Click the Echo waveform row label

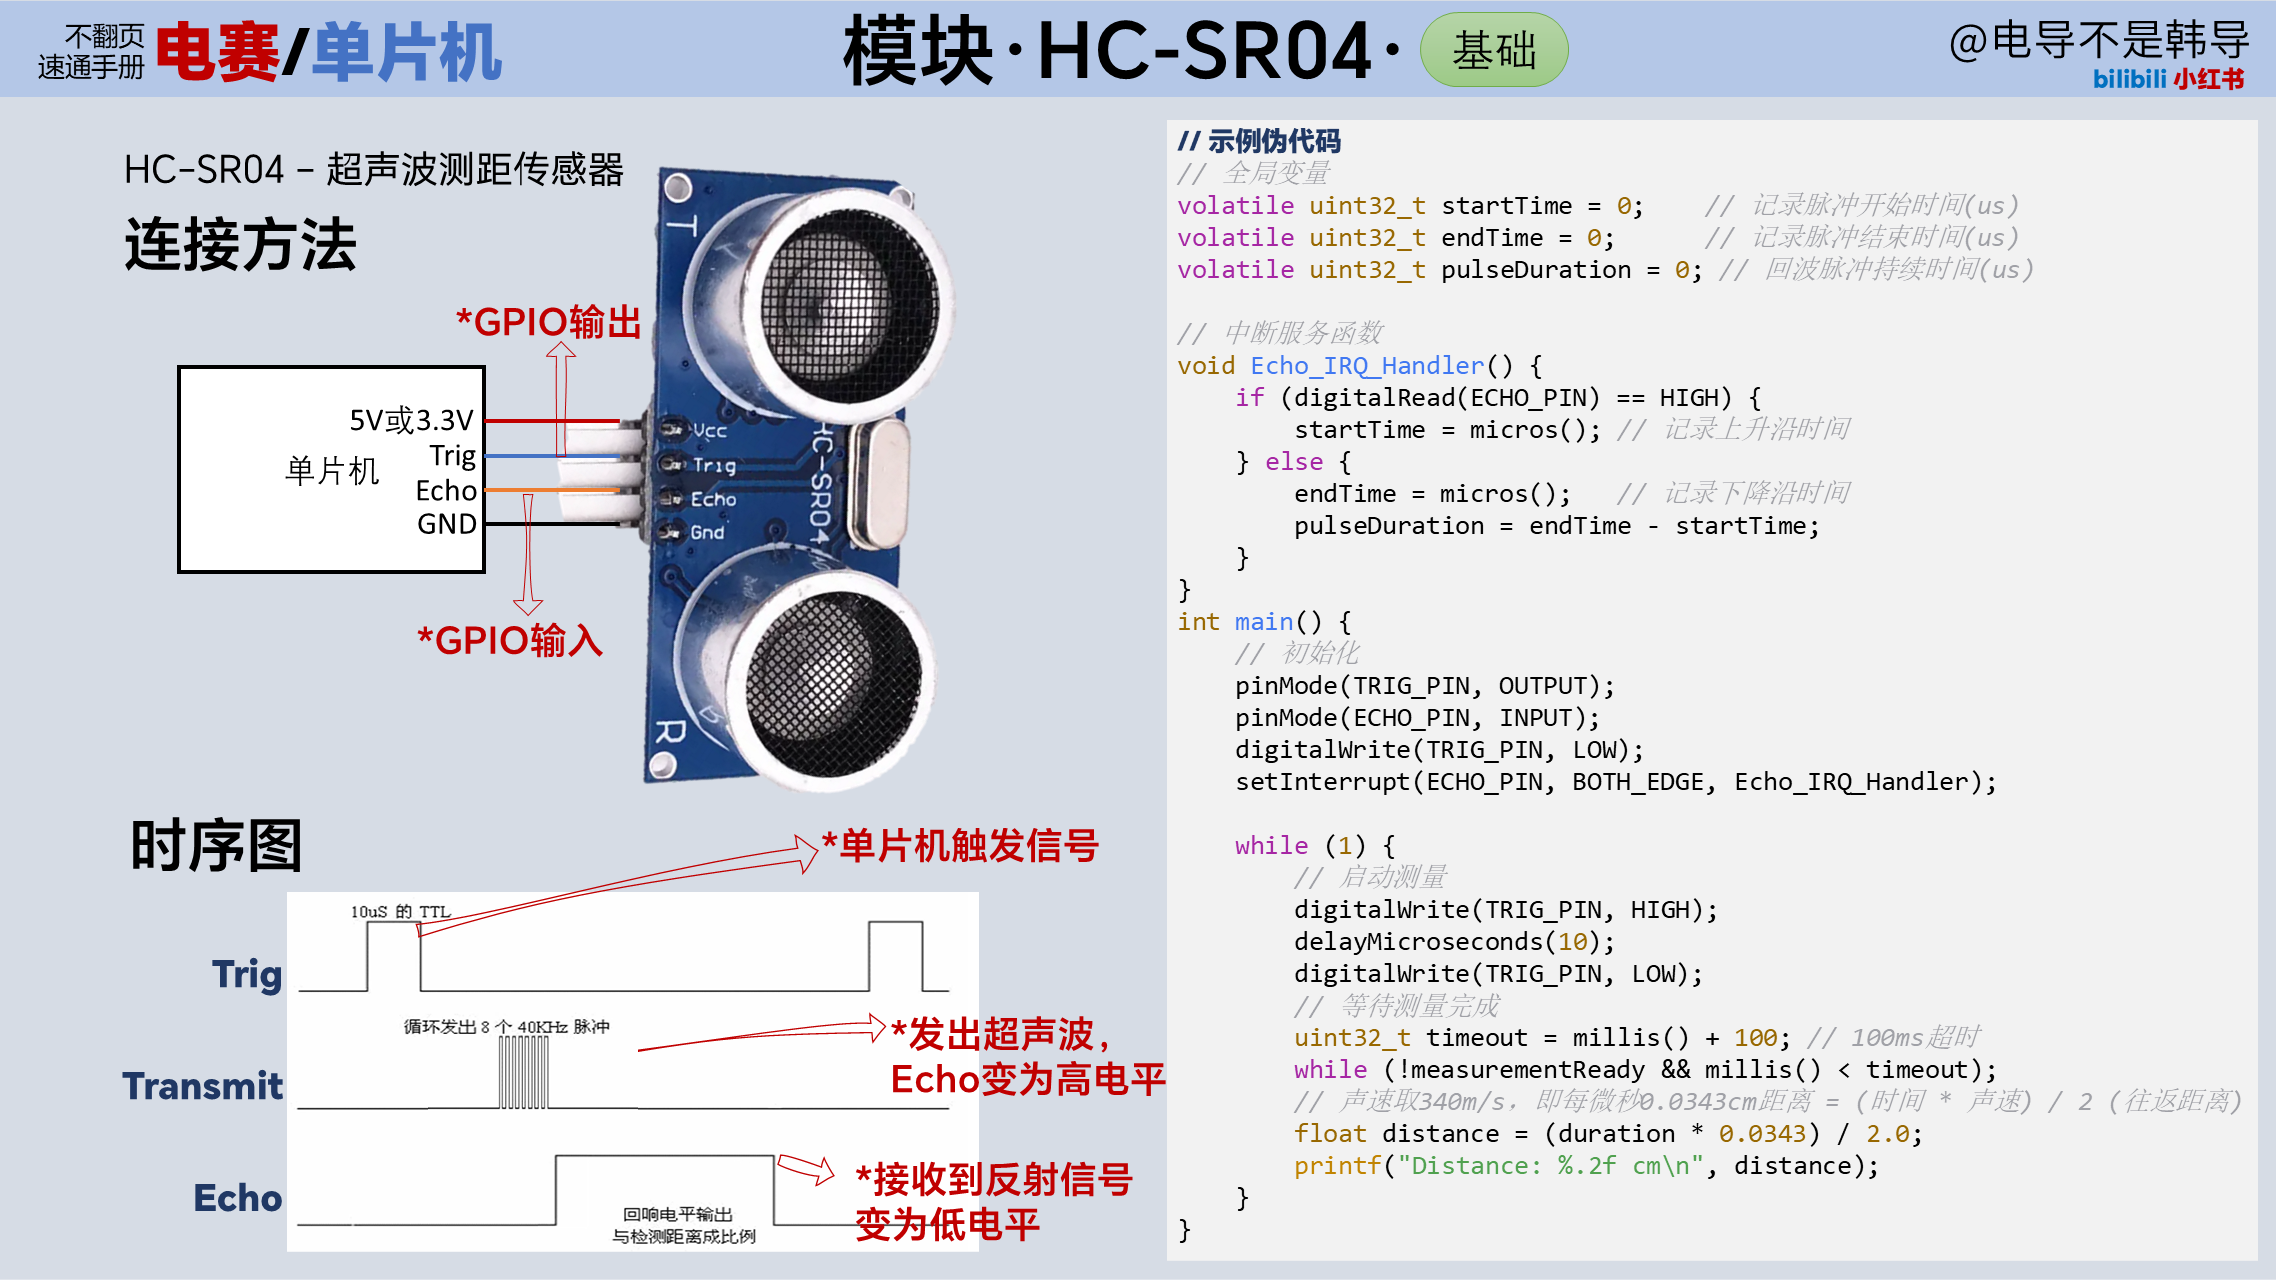tap(238, 1198)
